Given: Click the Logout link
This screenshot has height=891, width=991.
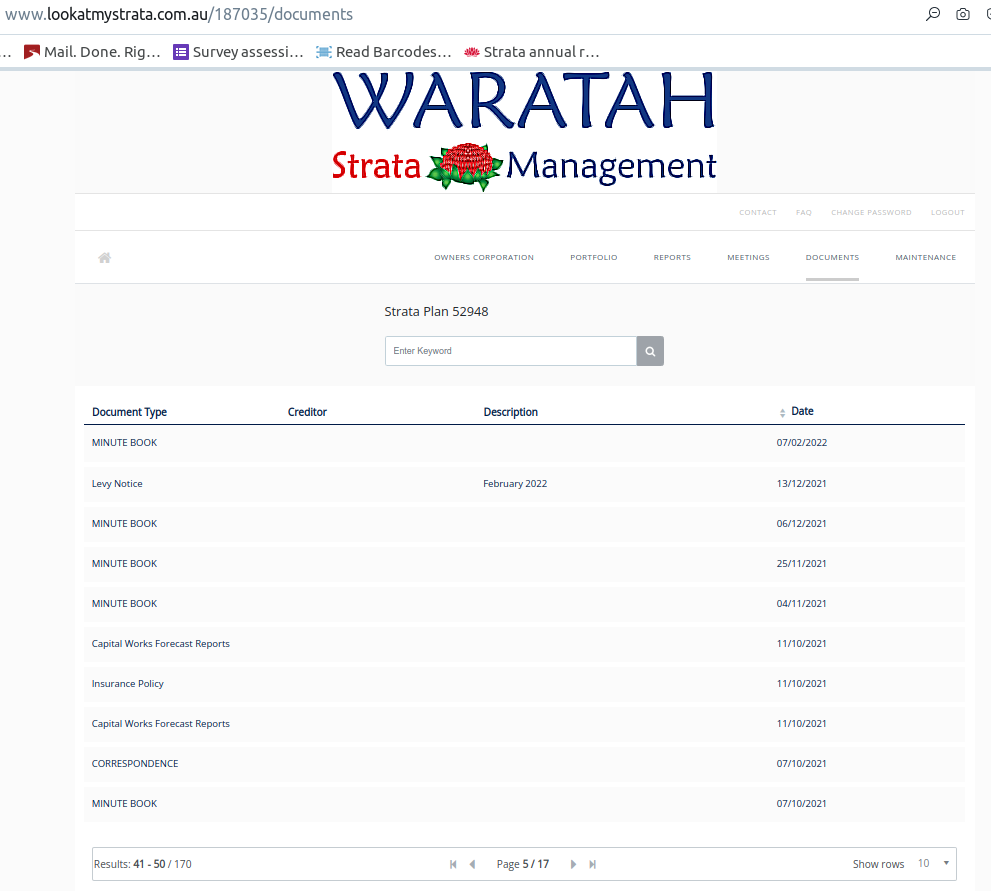Looking at the screenshot, I should click(x=947, y=212).
